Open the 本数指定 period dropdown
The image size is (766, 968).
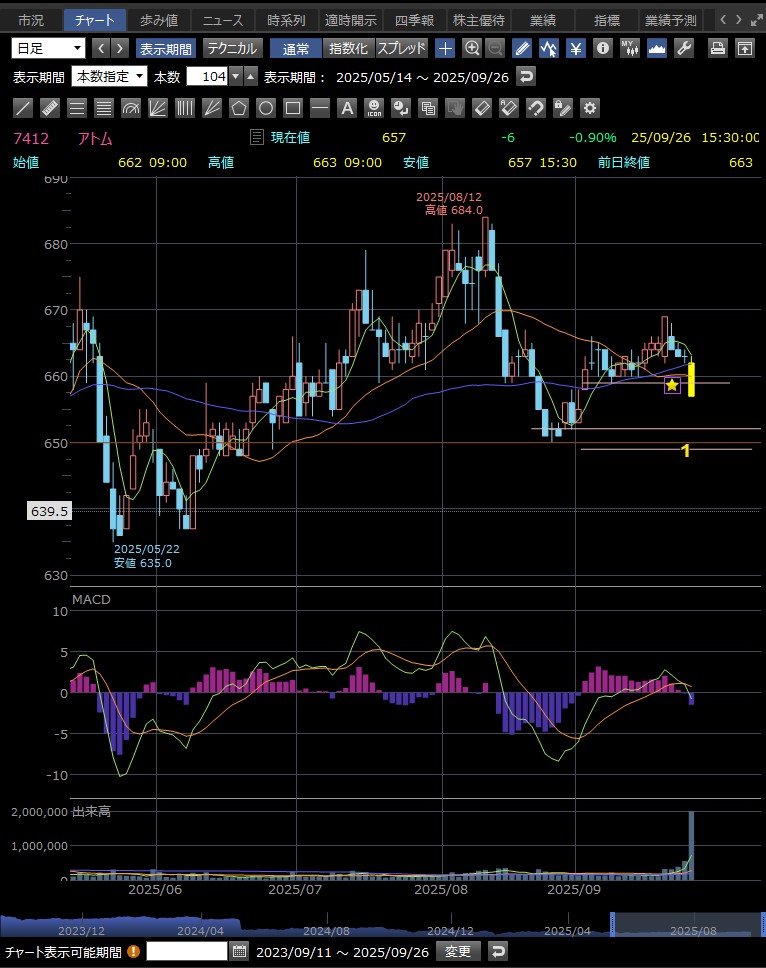pyautogui.click(x=110, y=77)
